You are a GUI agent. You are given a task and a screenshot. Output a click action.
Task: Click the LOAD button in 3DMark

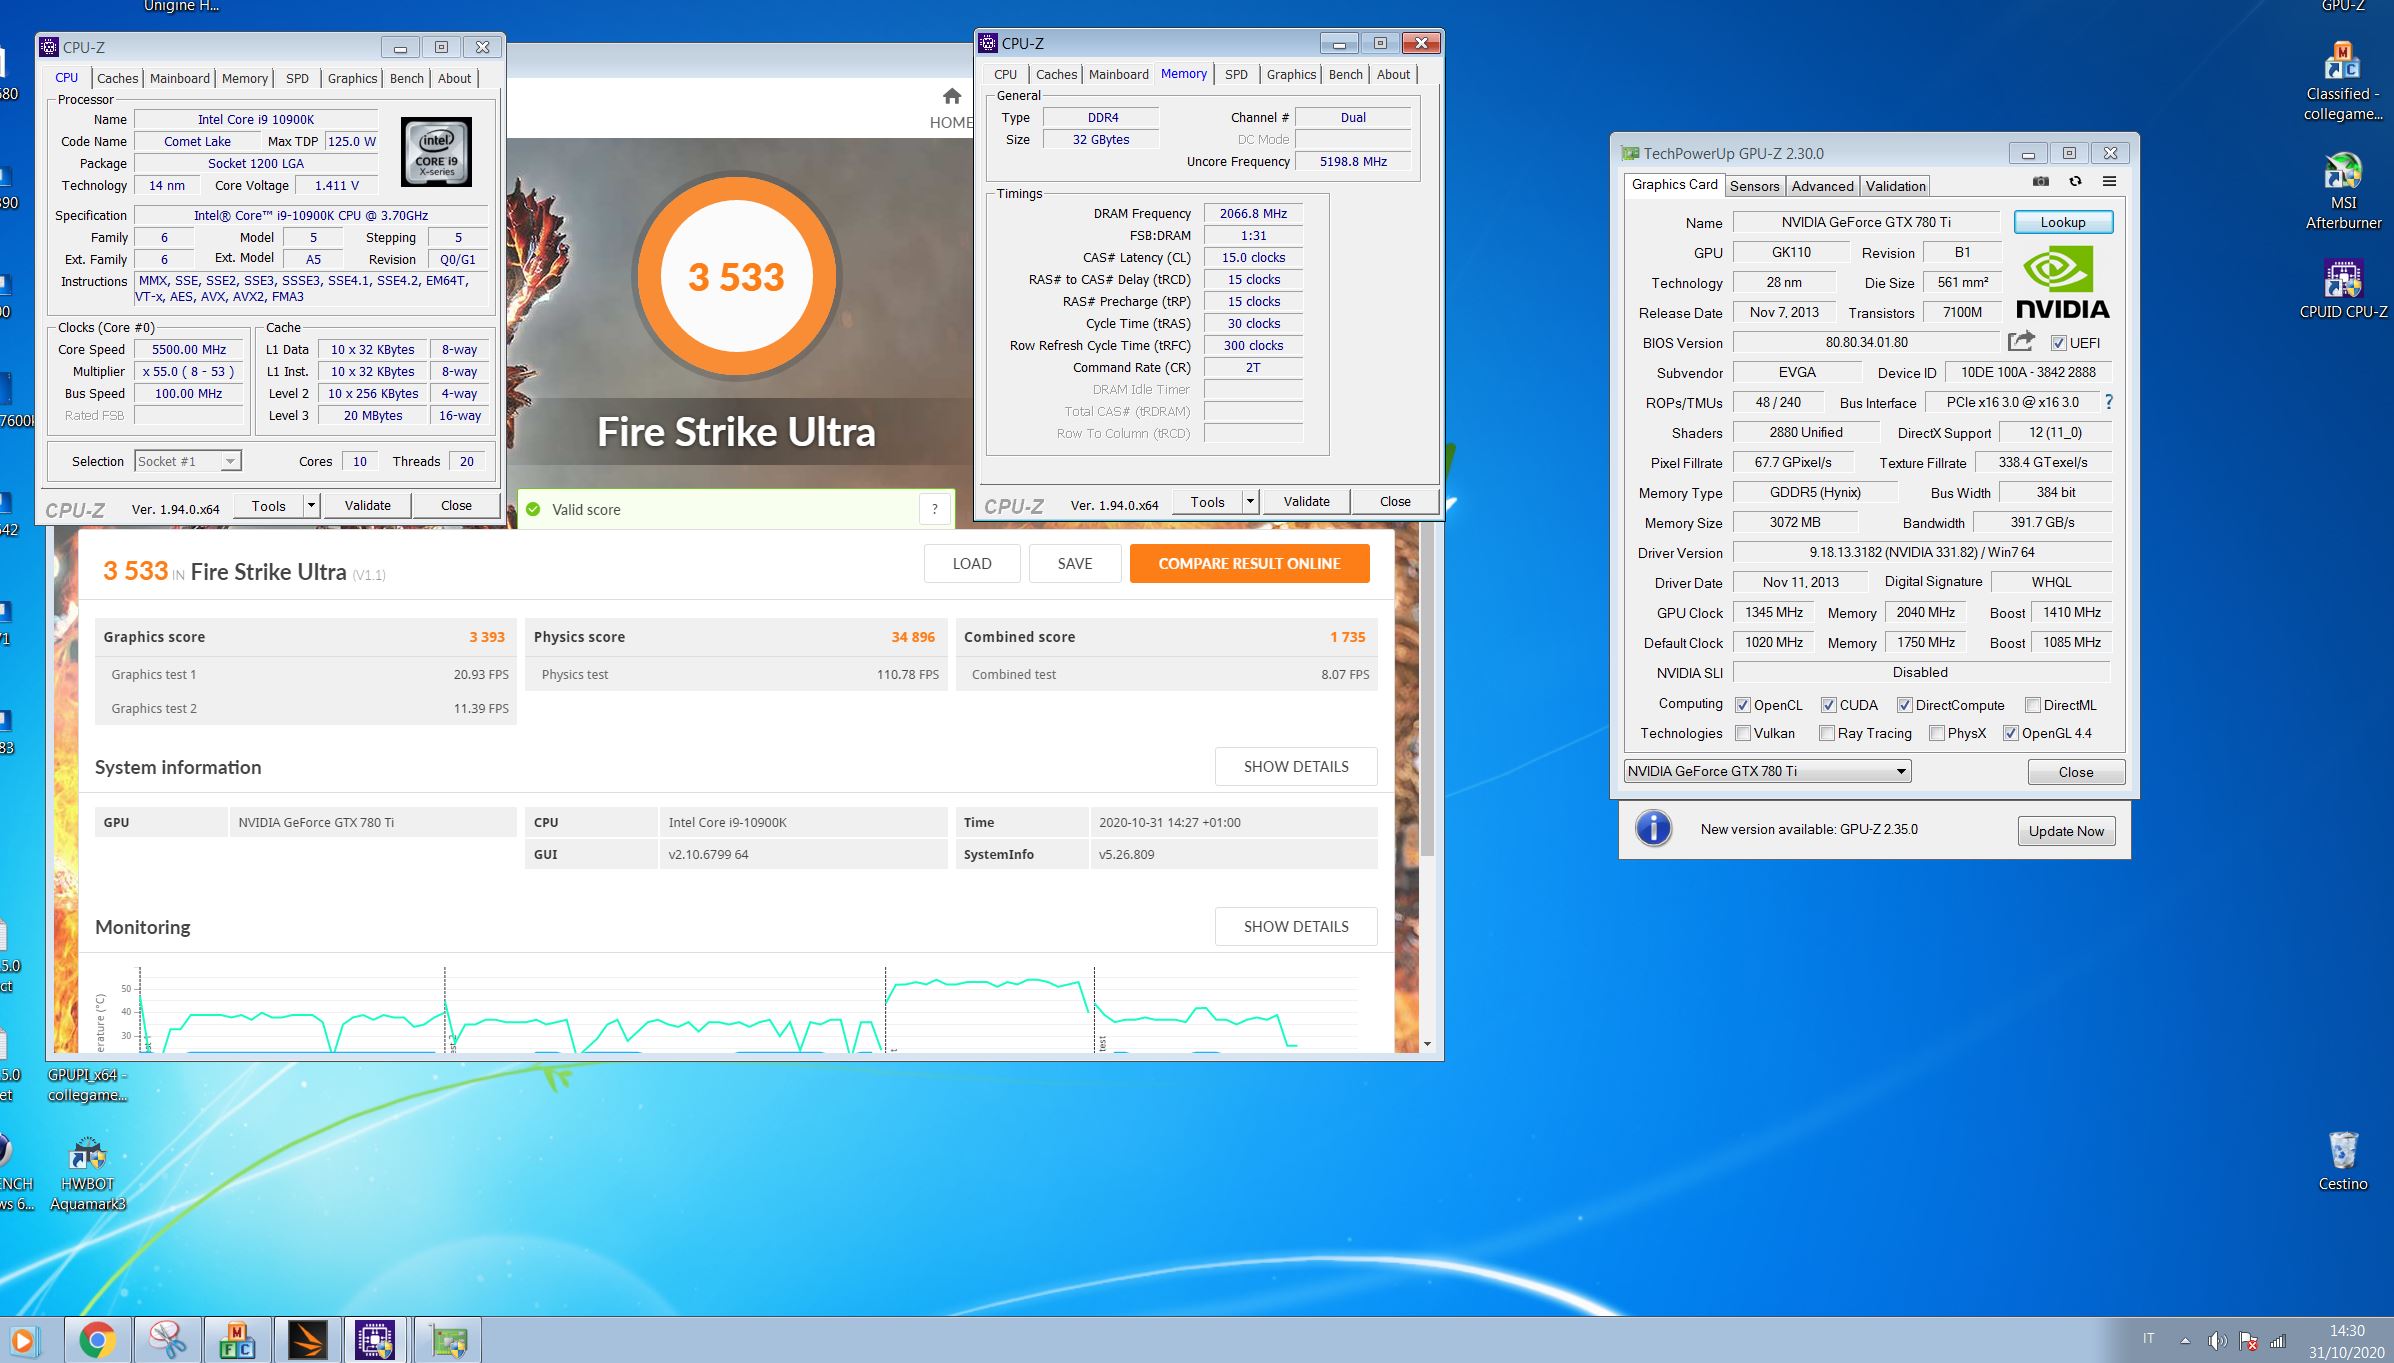(971, 564)
